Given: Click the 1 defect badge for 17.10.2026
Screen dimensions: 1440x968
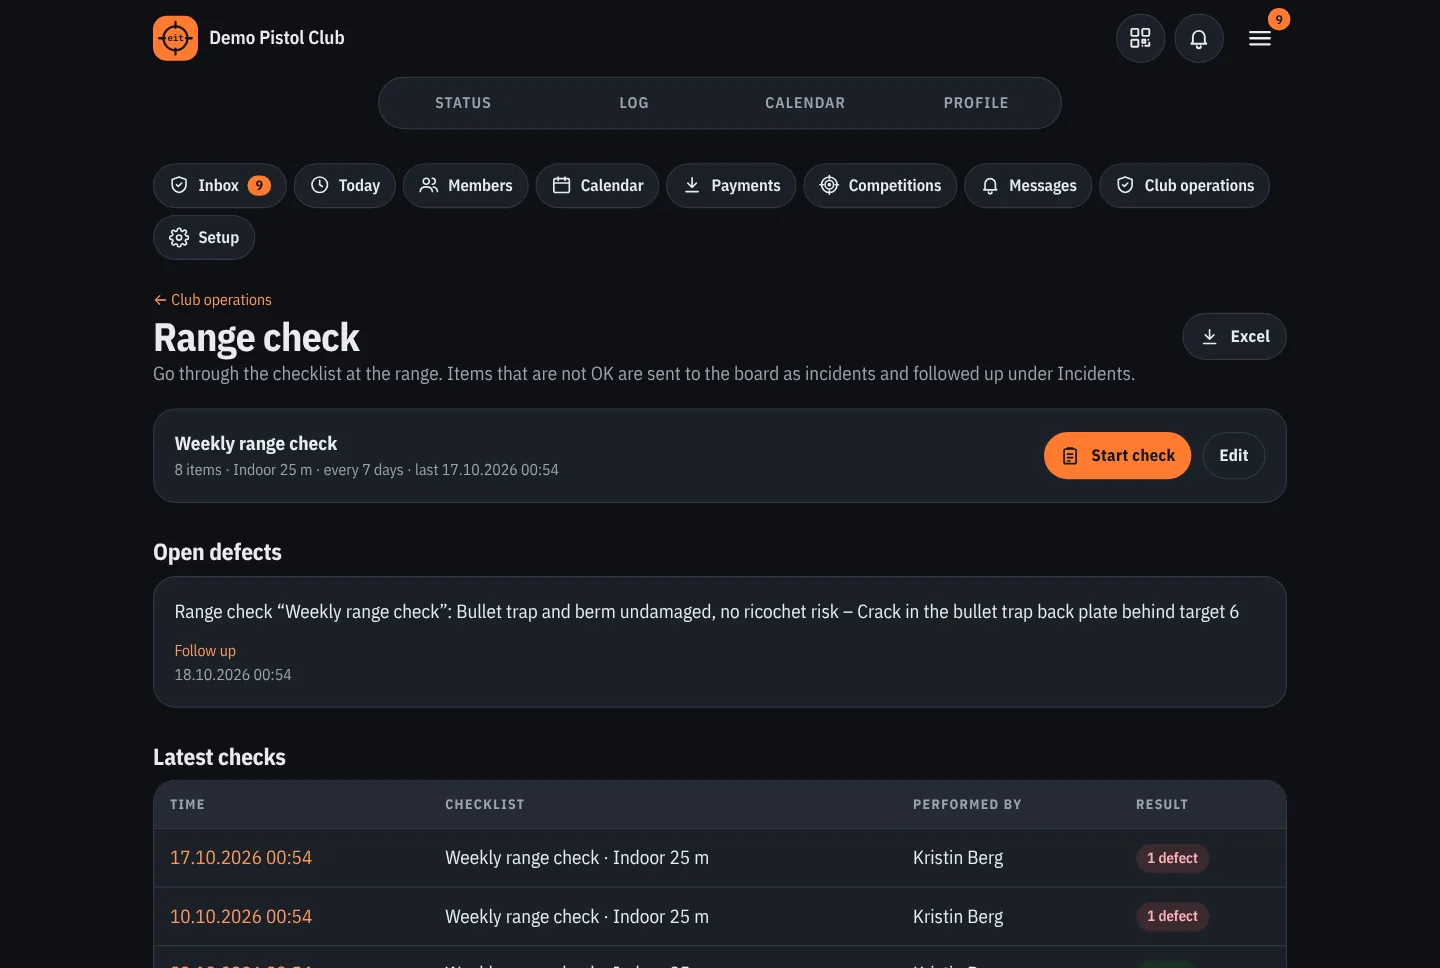Looking at the screenshot, I should [x=1172, y=858].
